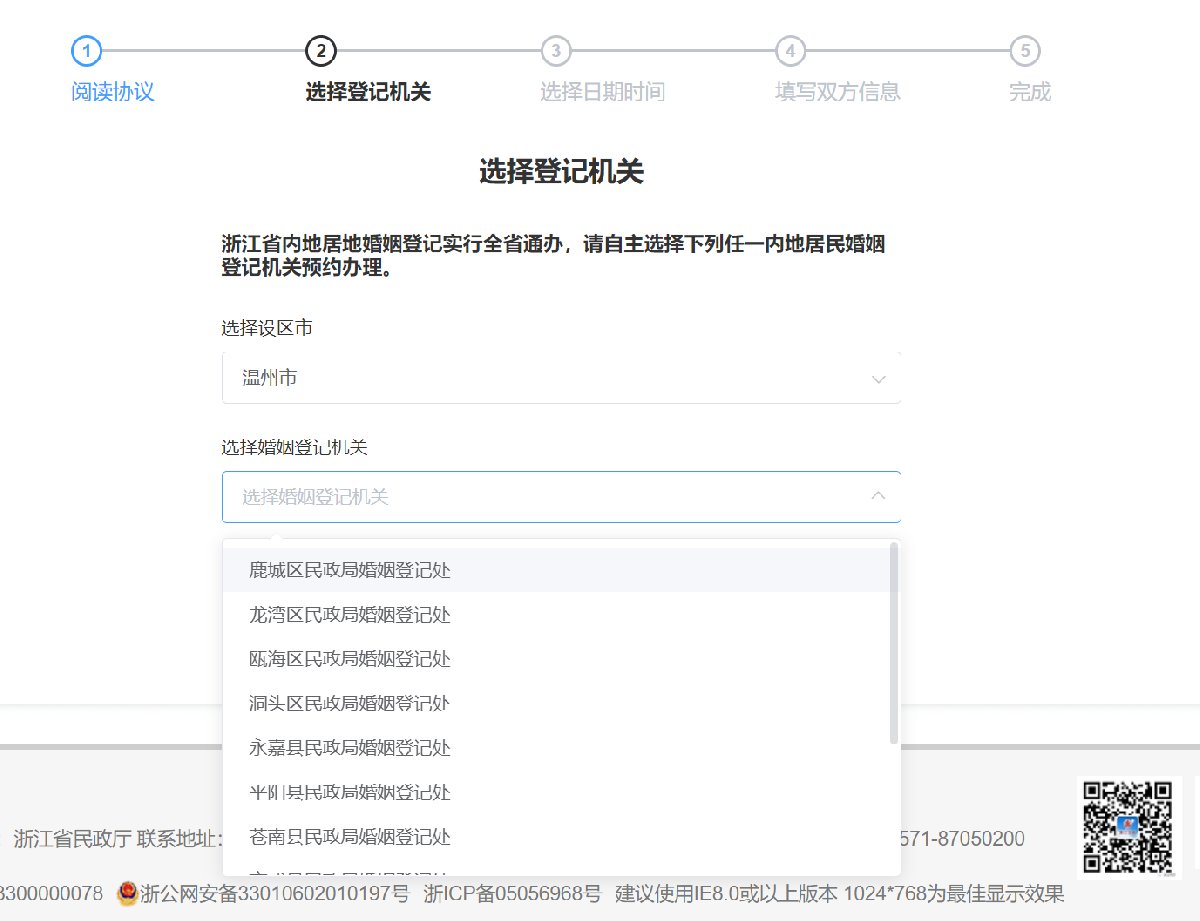This screenshot has height=921, width=1200.
Task: Click the registry dropdown list scrollbar
Action: click(x=893, y=643)
